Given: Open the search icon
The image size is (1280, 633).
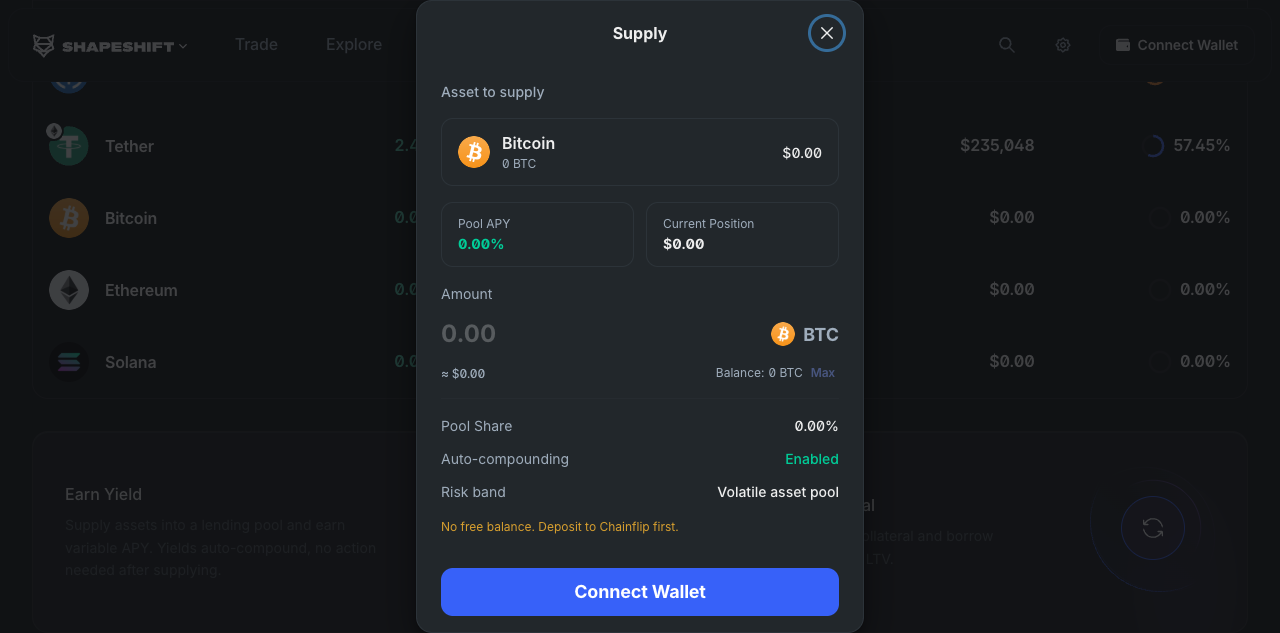Looking at the screenshot, I should tap(1006, 45).
